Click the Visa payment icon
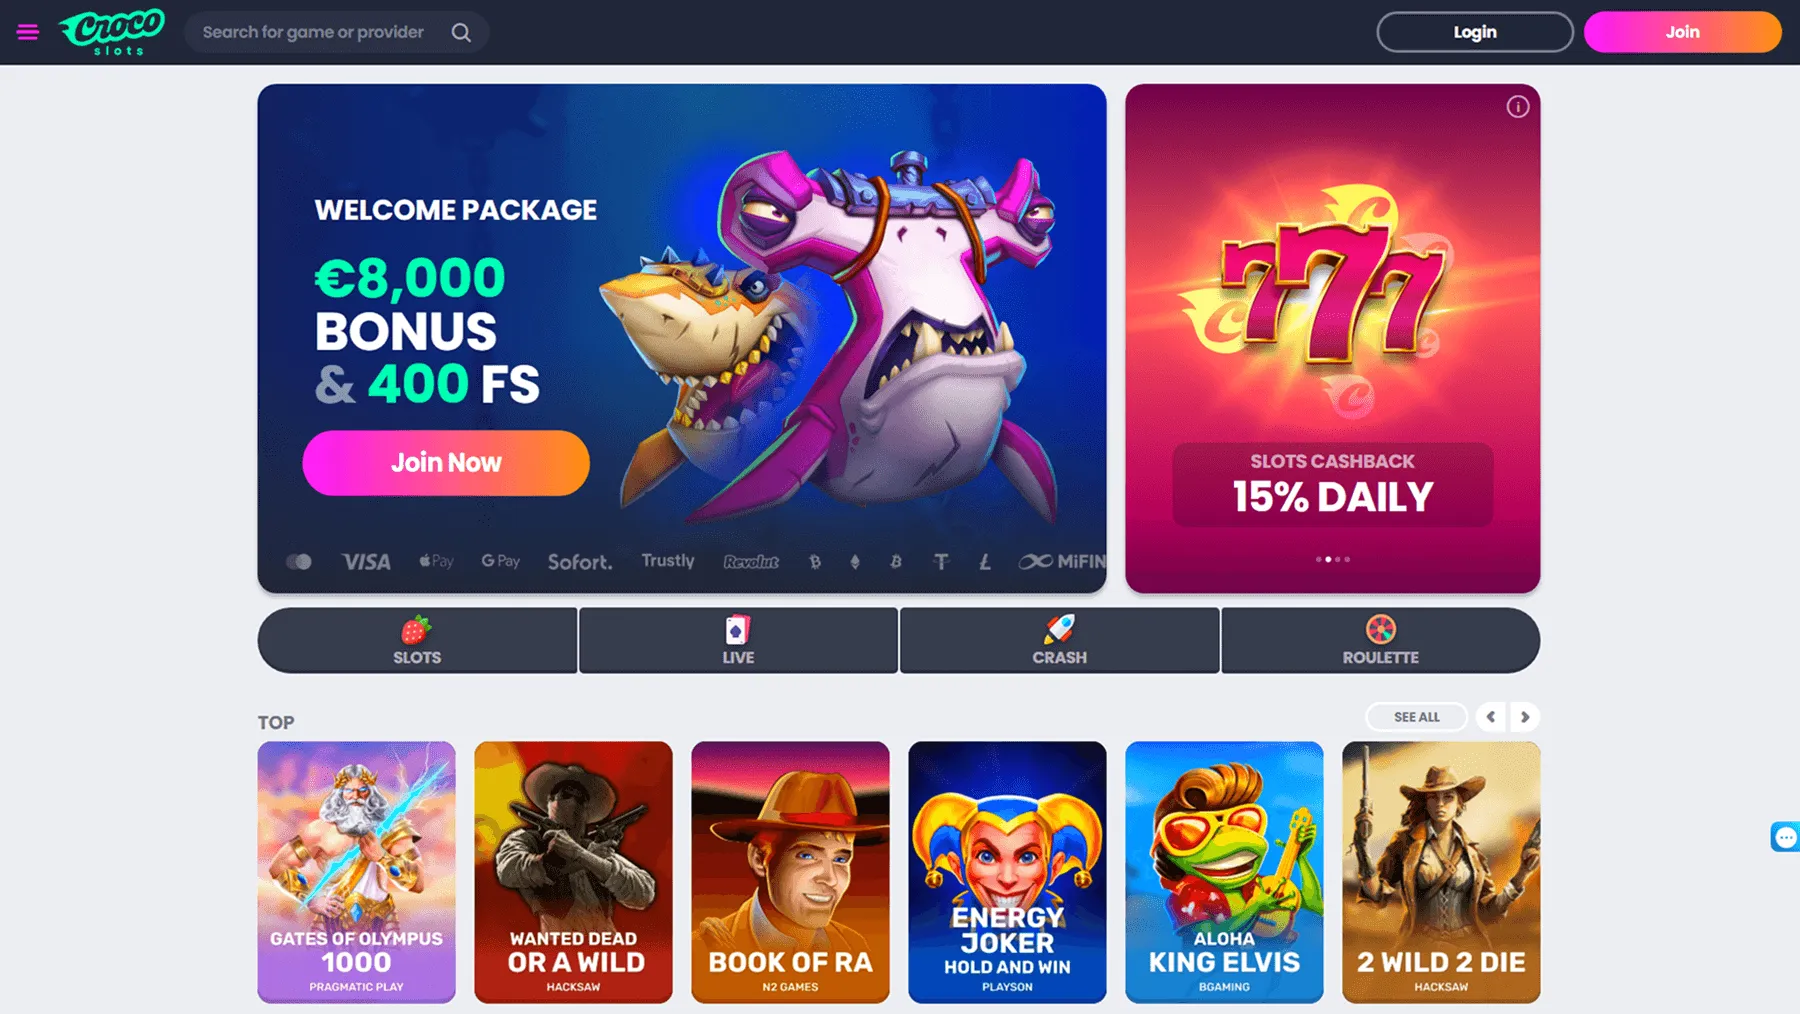The image size is (1800, 1014). [366, 562]
